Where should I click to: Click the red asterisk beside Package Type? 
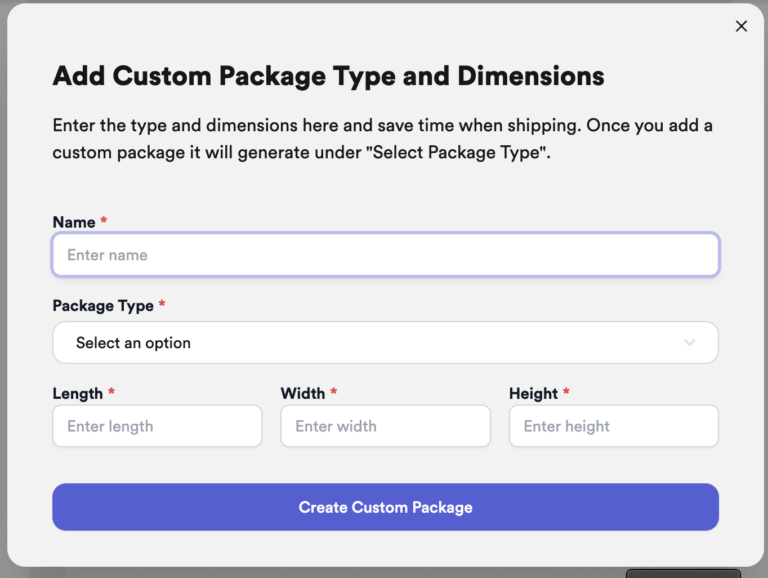(x=162, y=303)
